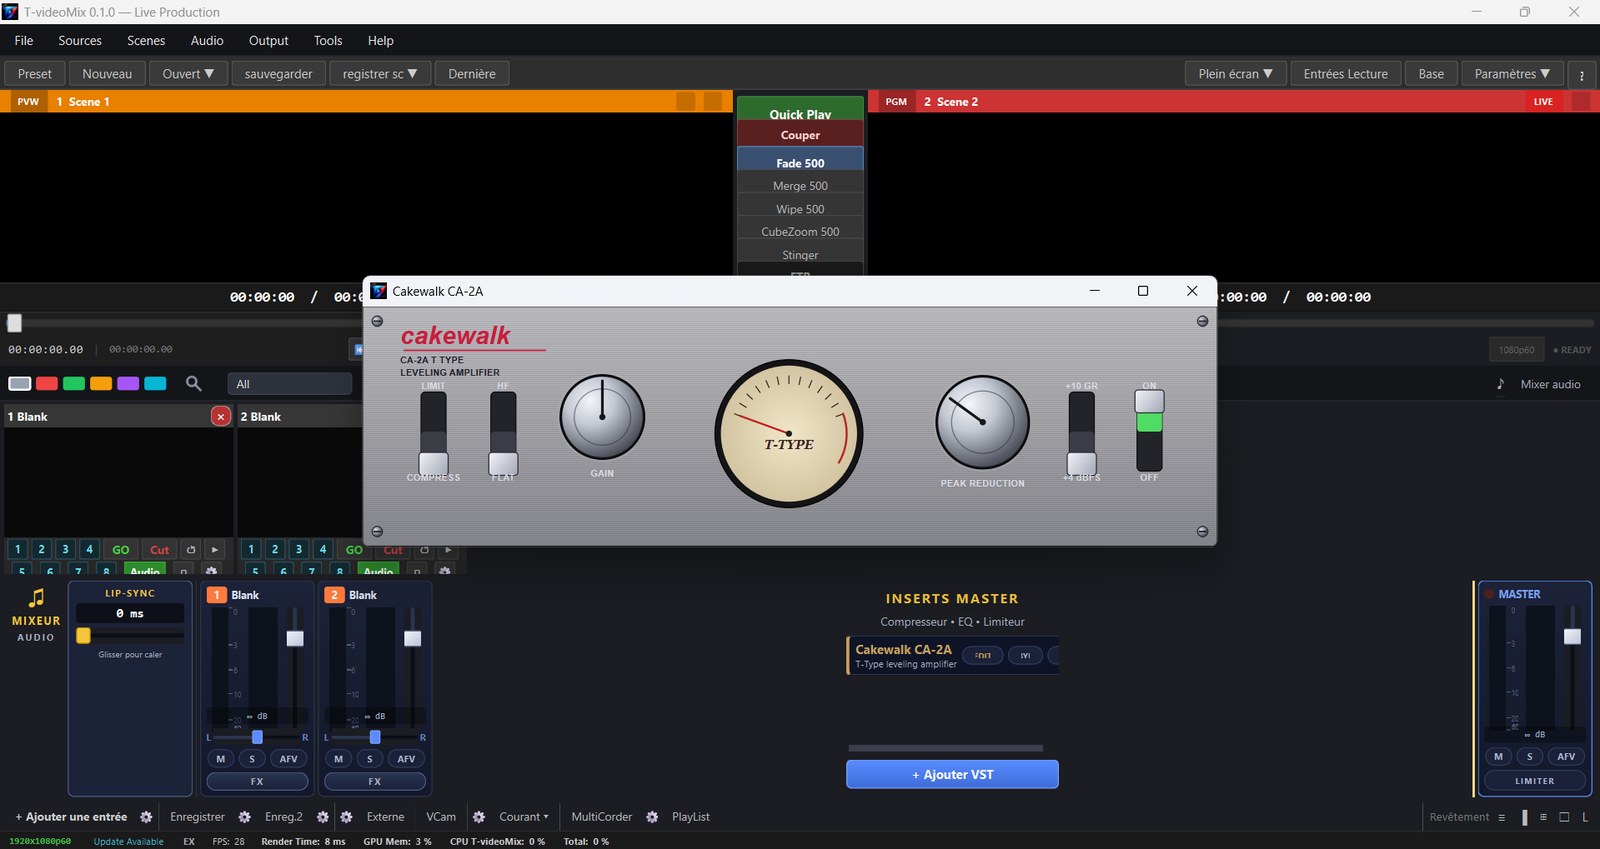Open the registrer sc dropdown
Viewport: 1600px width, 849px height.
point(380,74)
